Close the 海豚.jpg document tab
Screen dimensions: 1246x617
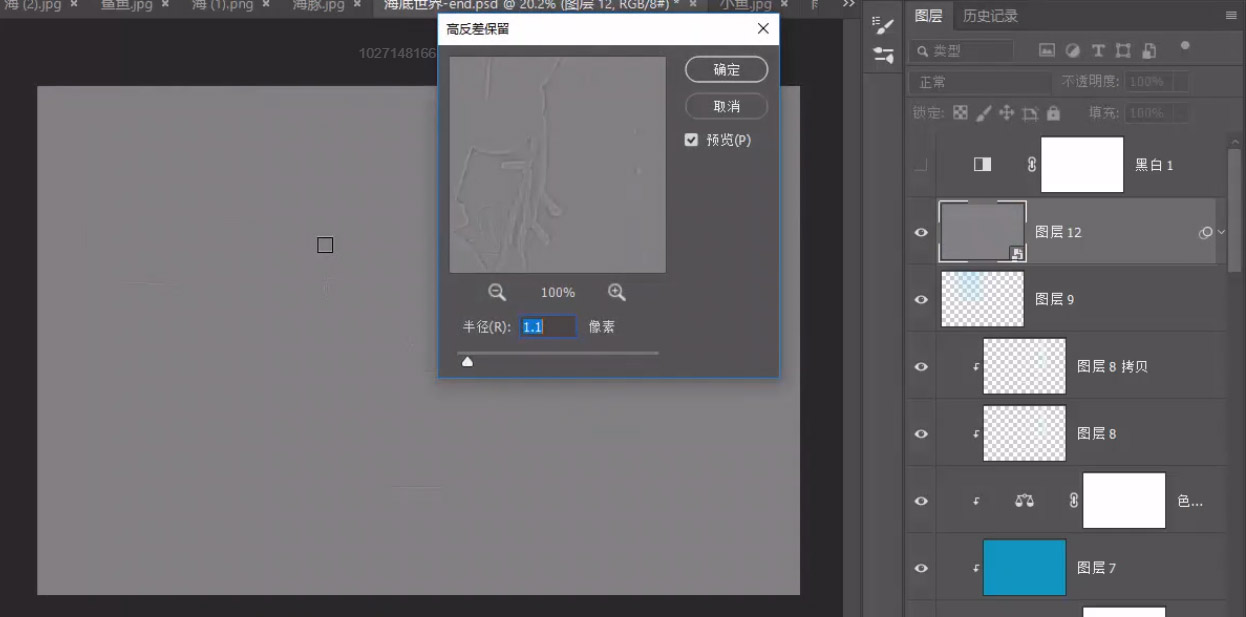(358, 5)
